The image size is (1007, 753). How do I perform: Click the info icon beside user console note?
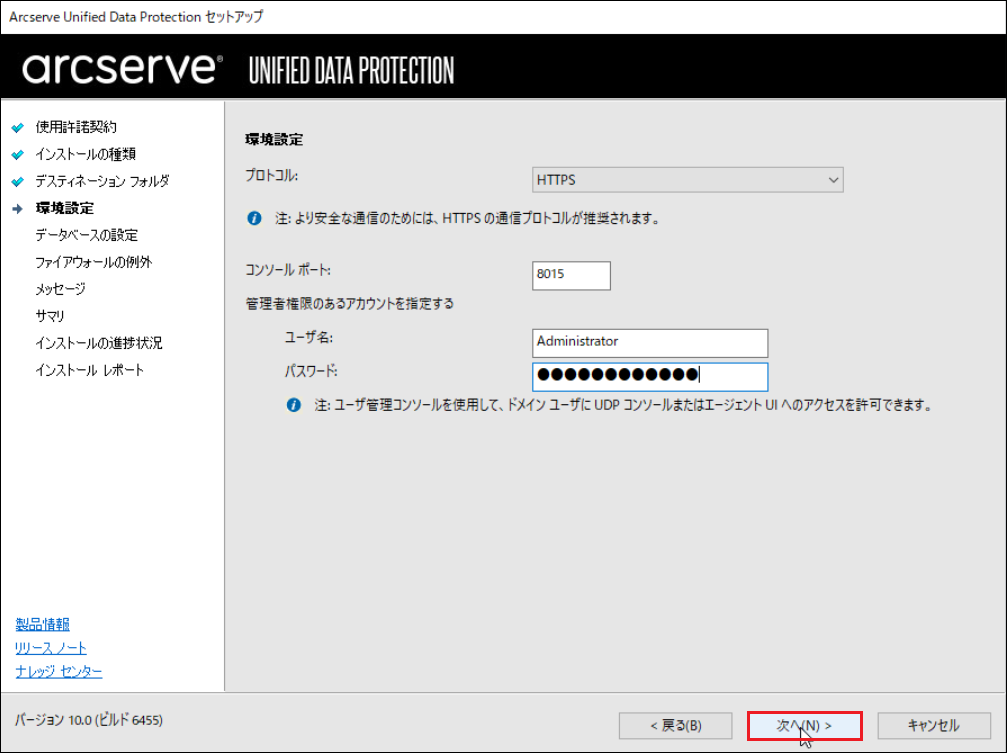293,405
